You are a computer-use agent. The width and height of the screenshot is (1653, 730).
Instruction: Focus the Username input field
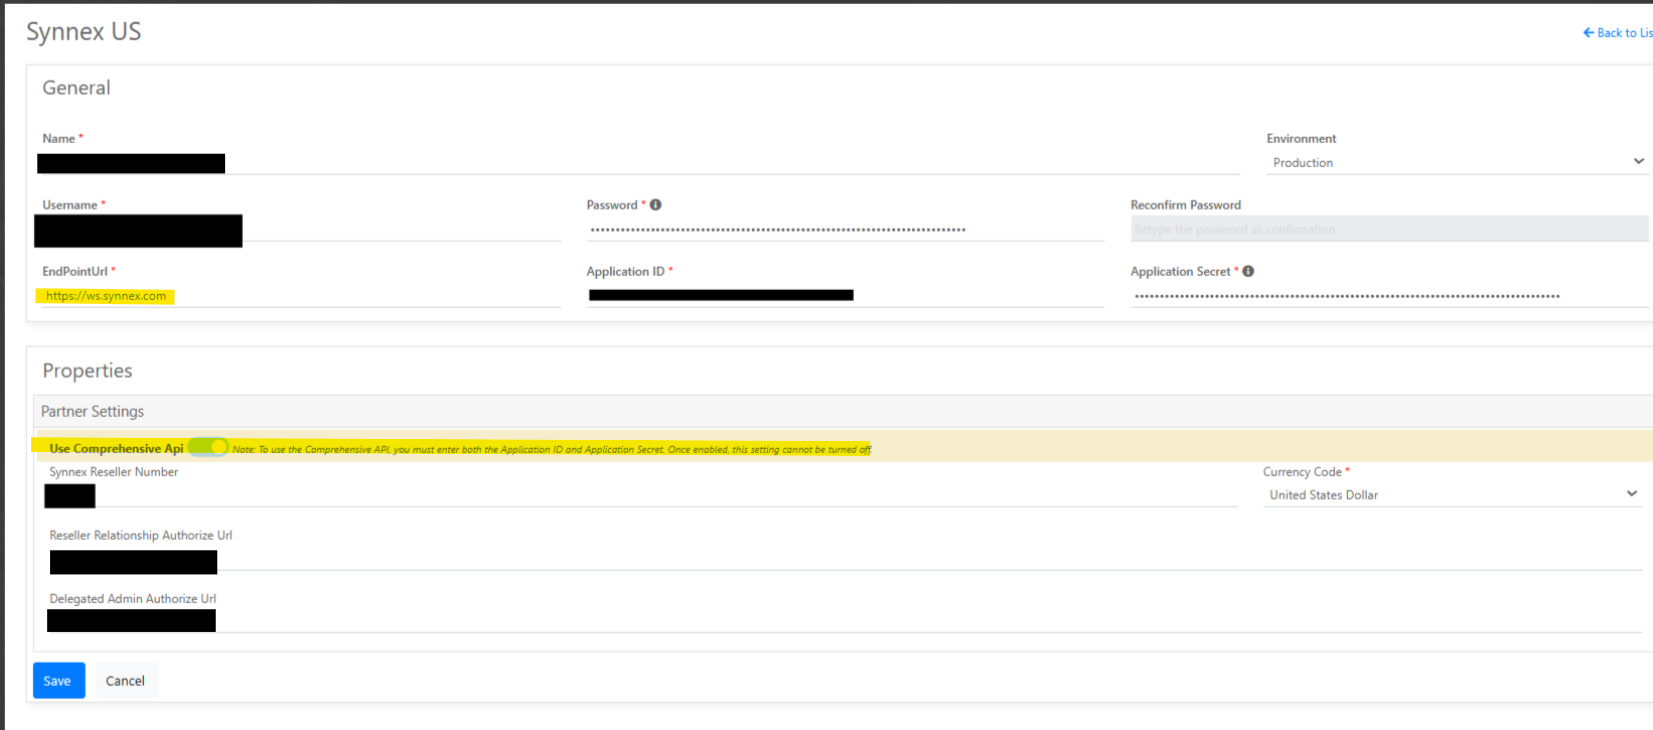(x=301, y=229)
